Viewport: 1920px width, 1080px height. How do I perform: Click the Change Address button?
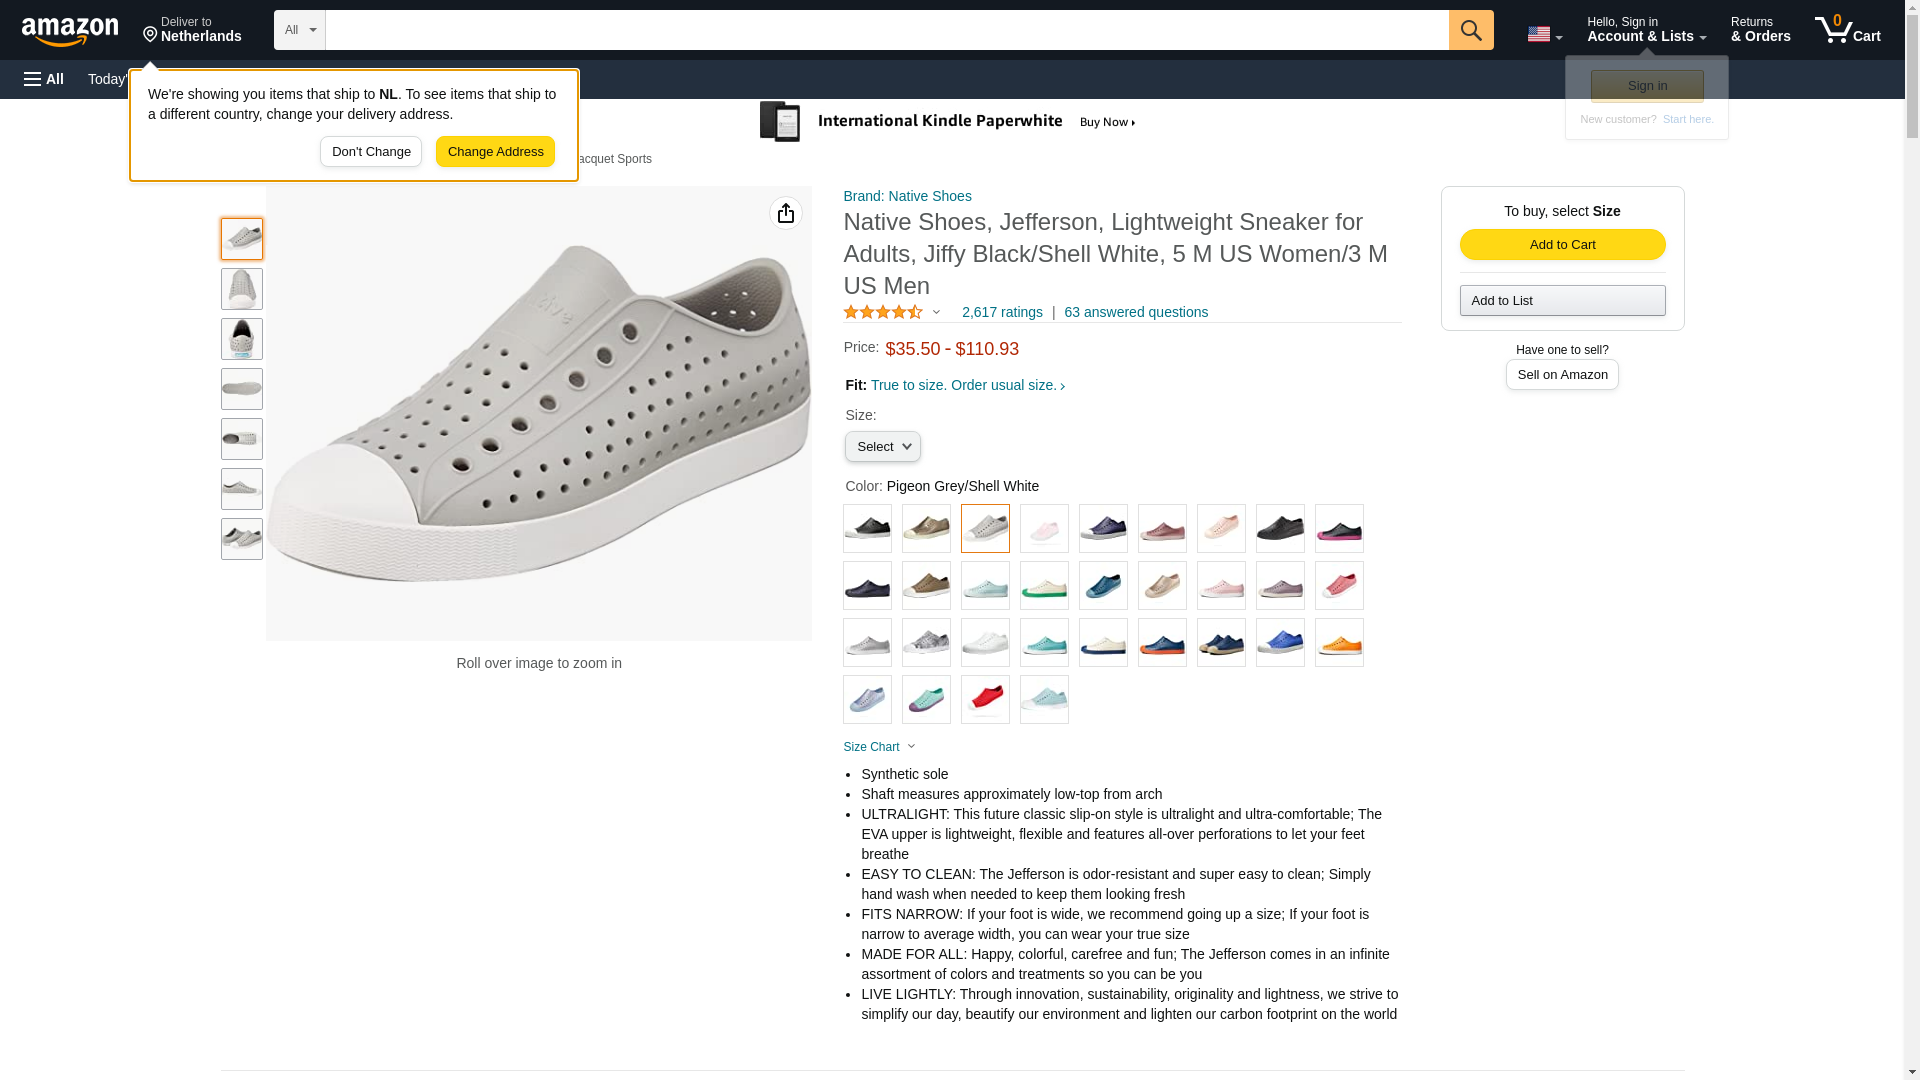coord(495,152)
